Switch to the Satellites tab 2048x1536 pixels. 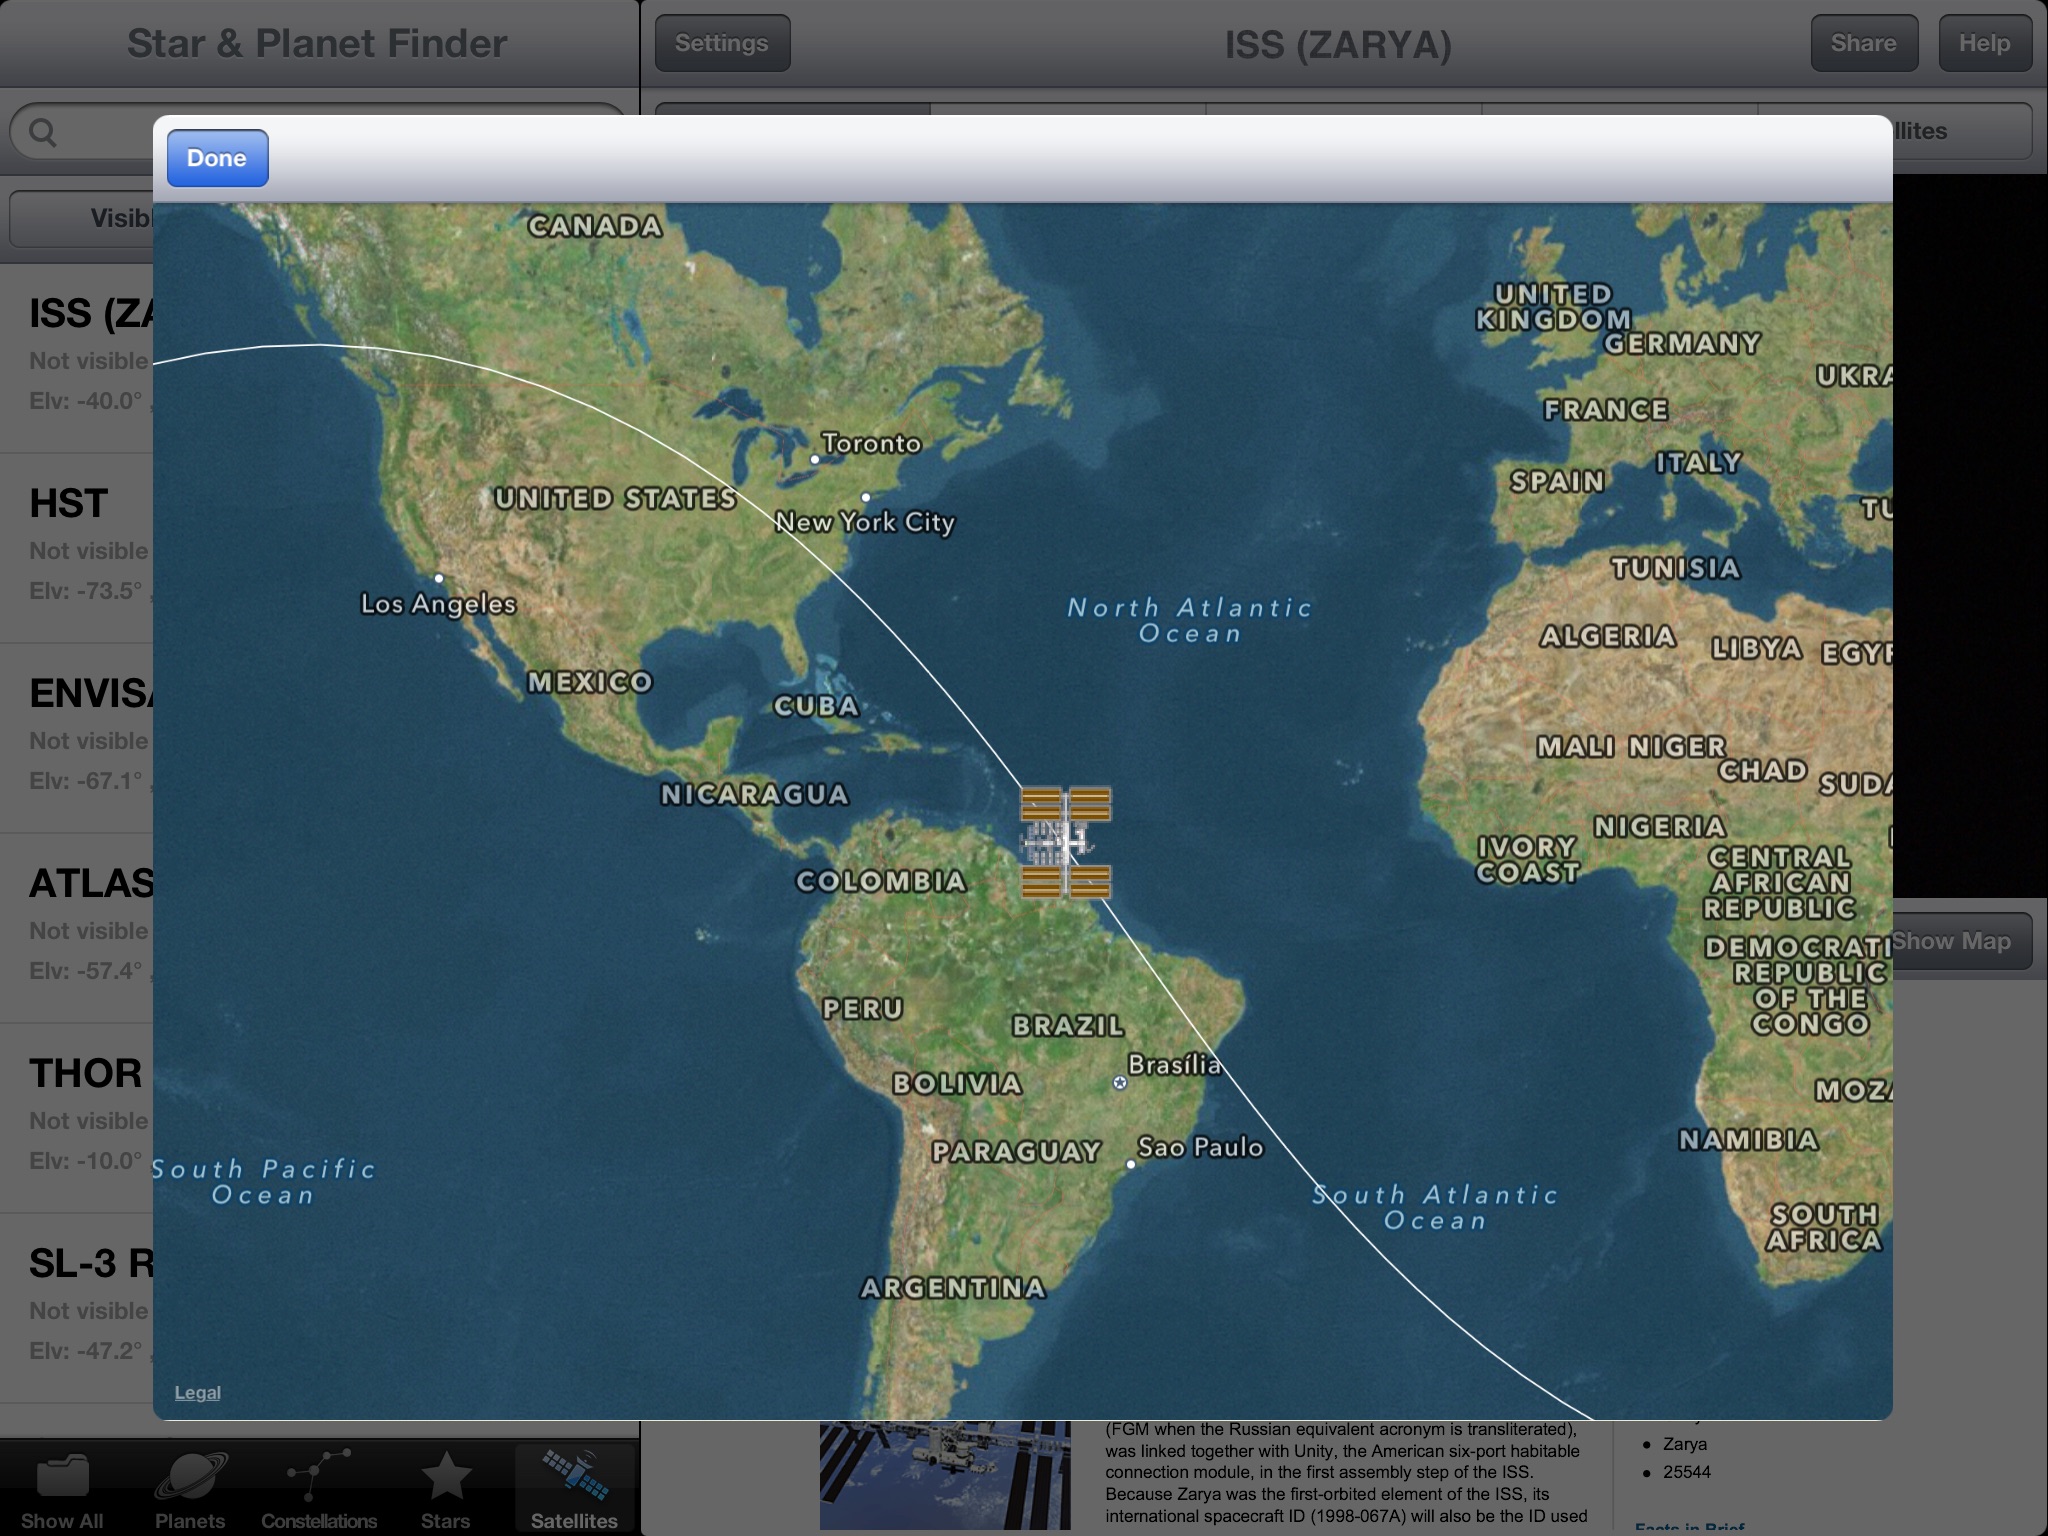click(574, 1490)
